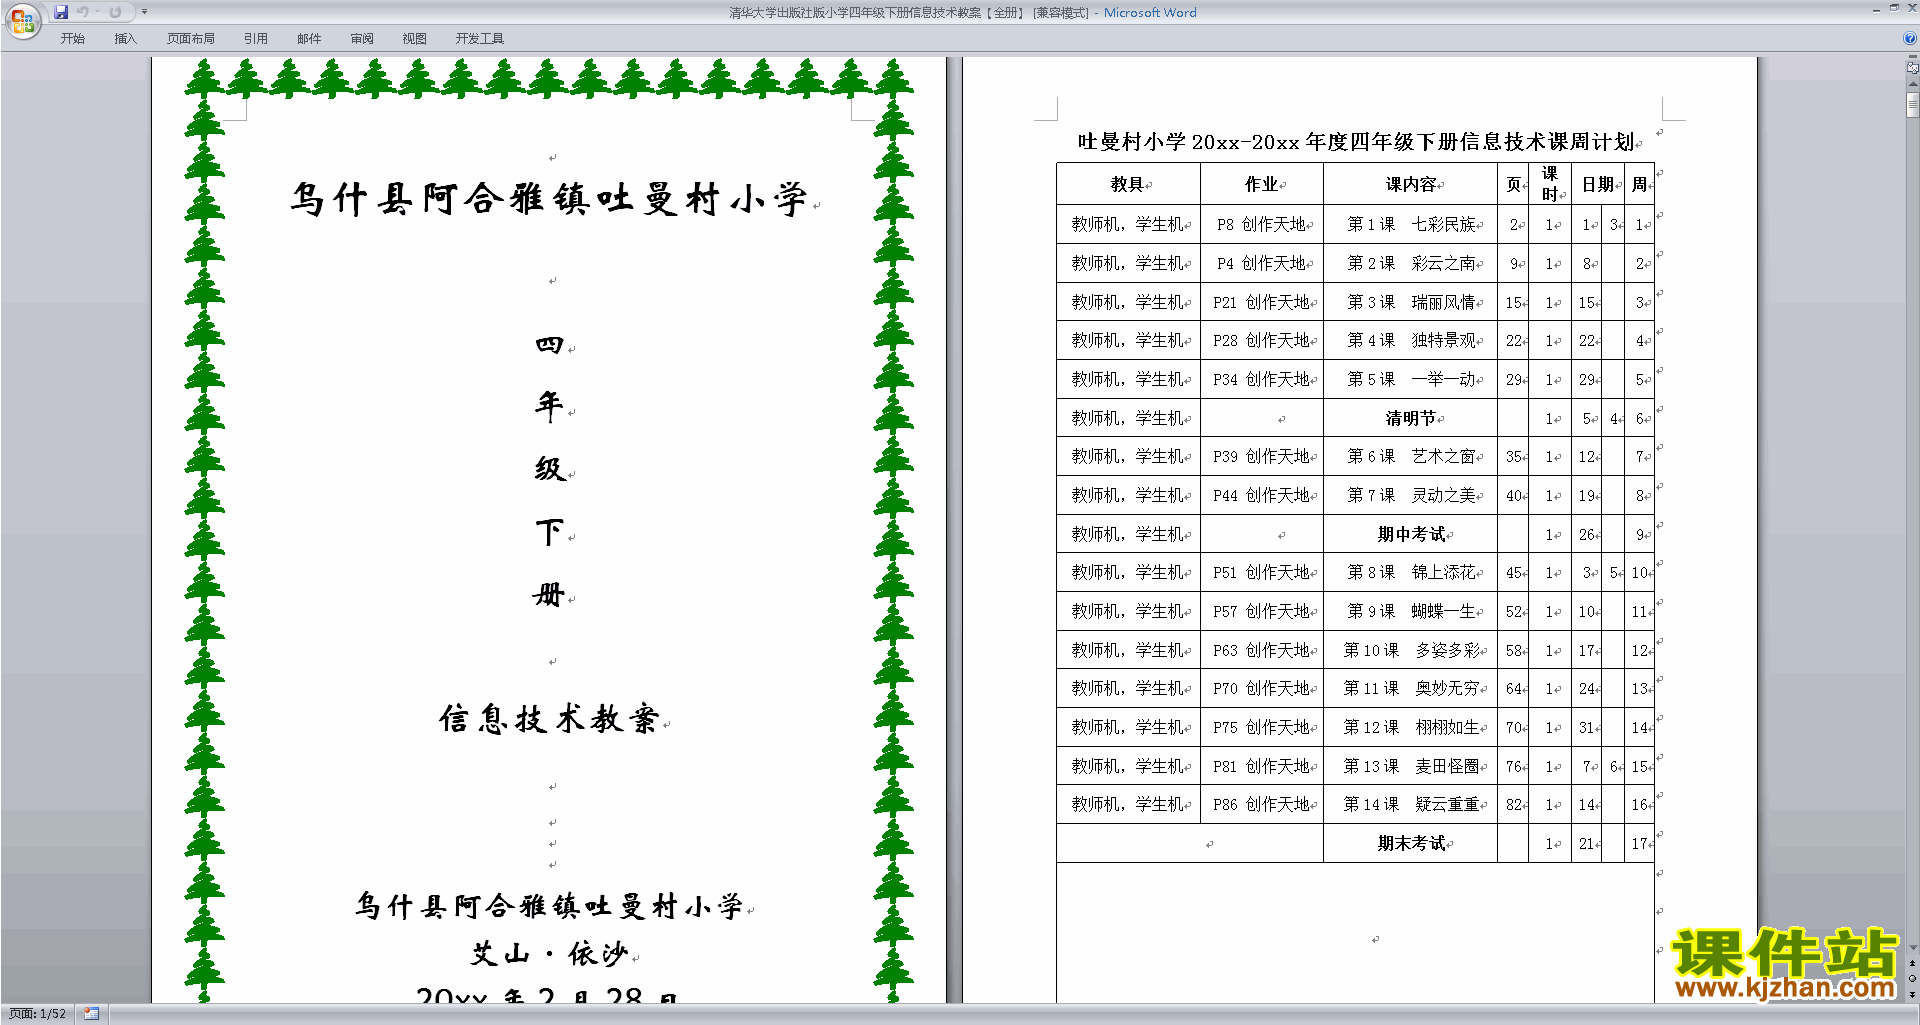The height and width of the screenshot is (1025, 1920).
Task: Click the 第9课 蝴蝶一生 cell
Action: 1410,612
